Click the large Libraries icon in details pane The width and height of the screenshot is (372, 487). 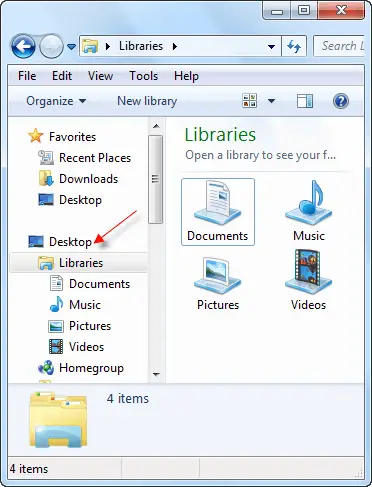58,419
